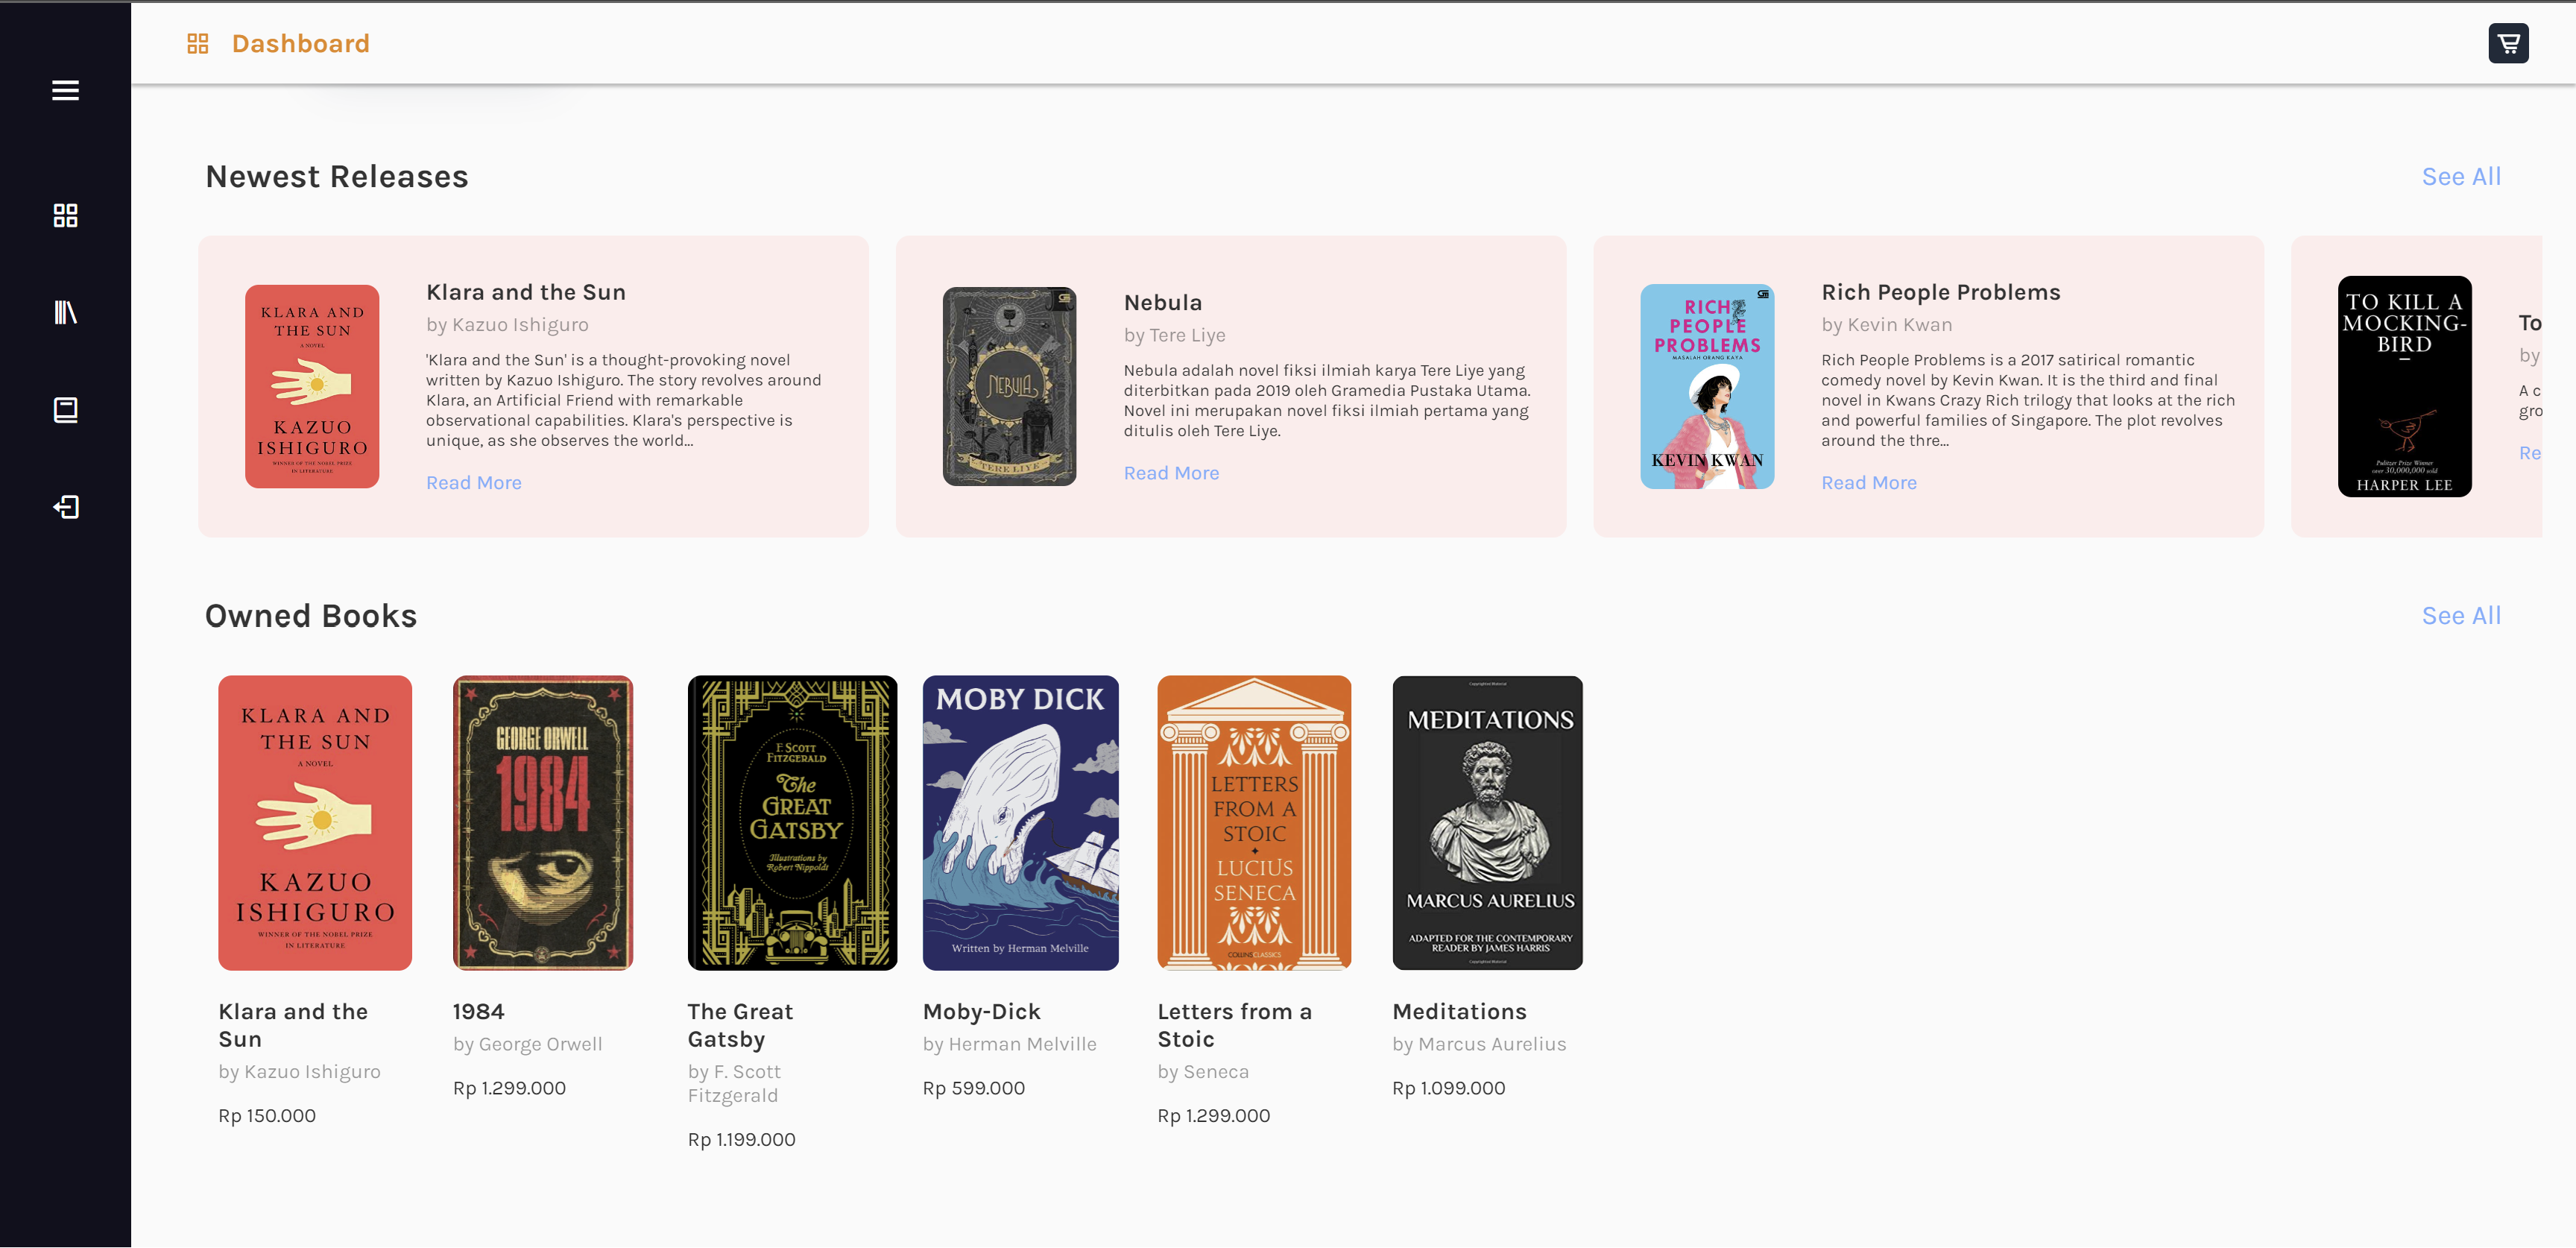Click 'by Marcus Aurelius' text
The width and height of the screenshot is (2576, 1248).
1479,1044
